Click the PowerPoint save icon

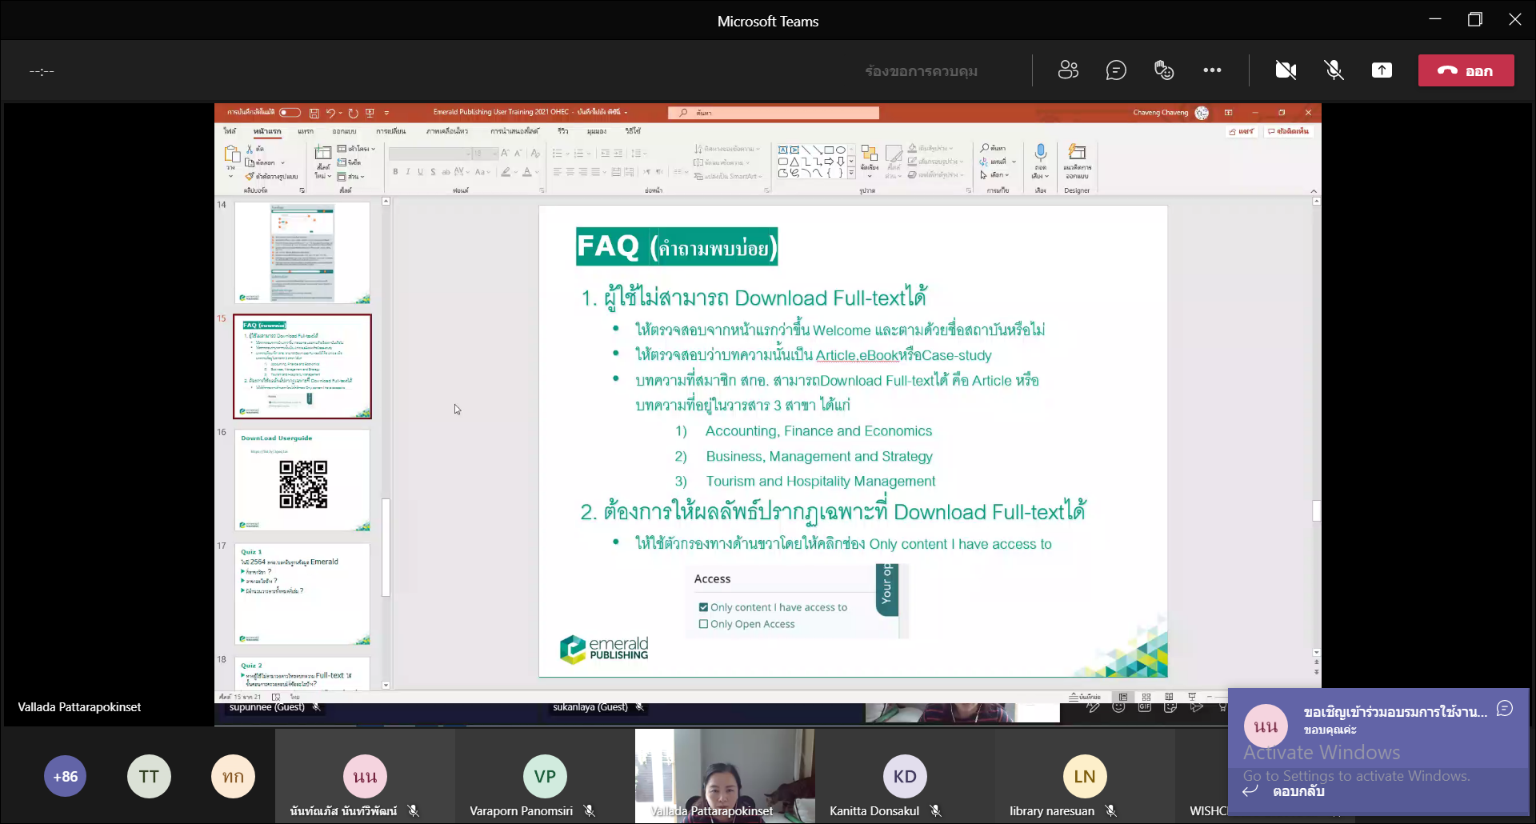pyautogui.click(x=314, y=113)
